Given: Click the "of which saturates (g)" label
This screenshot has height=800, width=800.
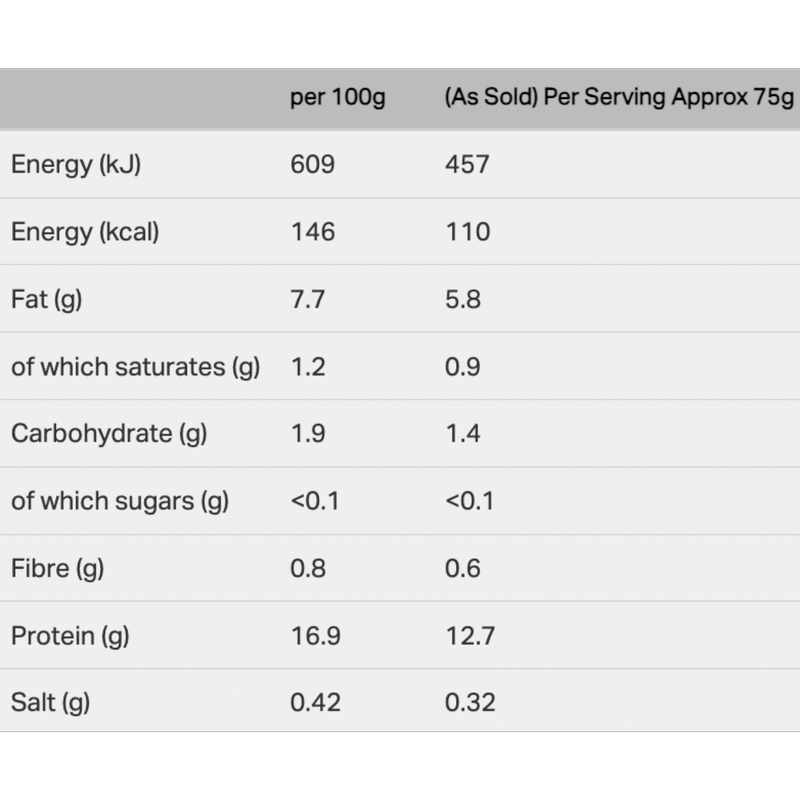Looking at the screenshot, I should click(135, 367).
